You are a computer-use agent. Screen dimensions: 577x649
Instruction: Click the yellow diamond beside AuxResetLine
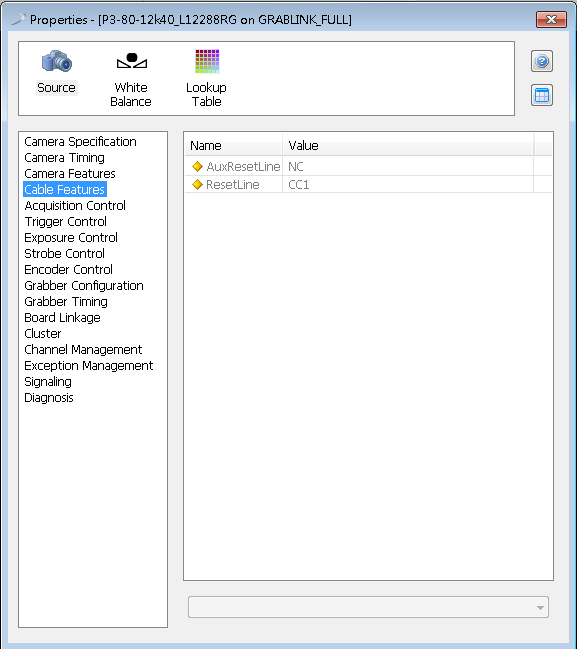point(197,166)
